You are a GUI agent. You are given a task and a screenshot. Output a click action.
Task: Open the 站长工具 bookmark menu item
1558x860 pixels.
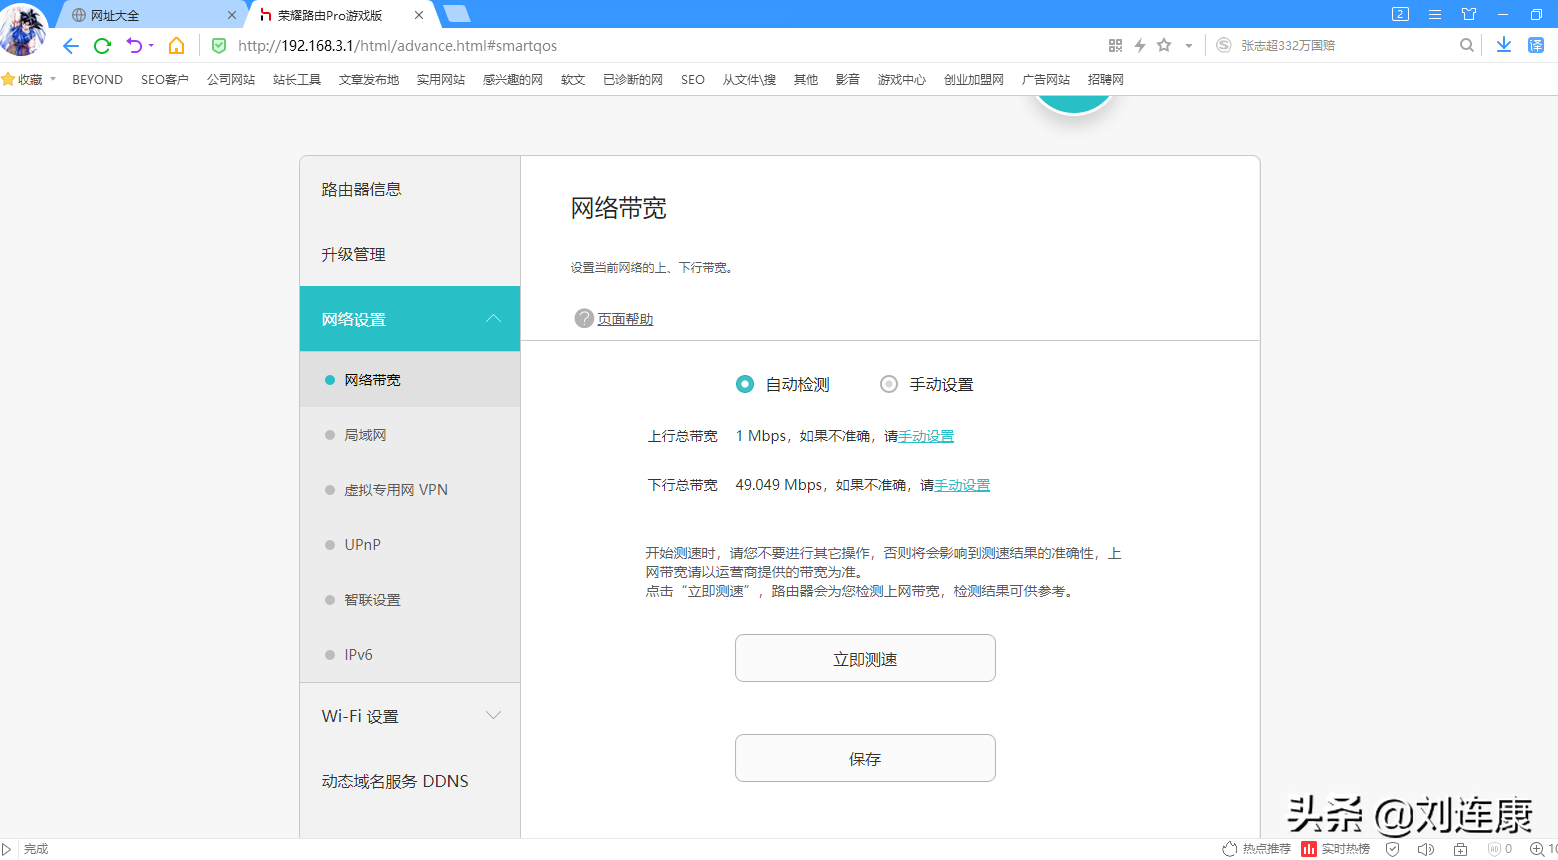click(296, 79)
